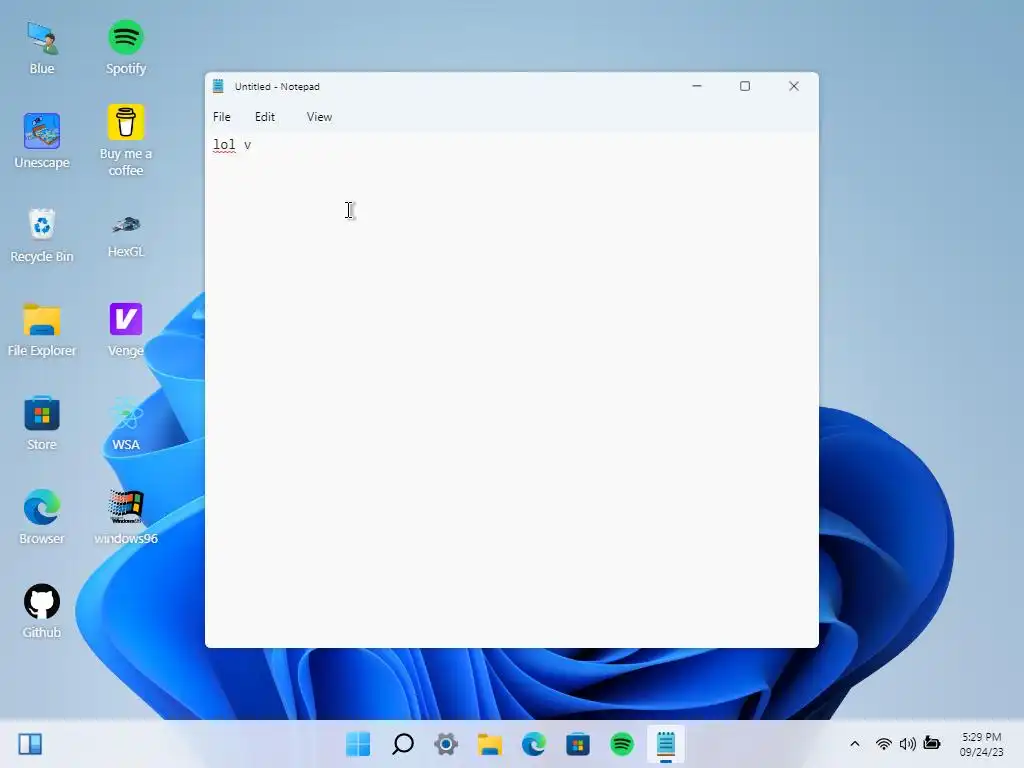Open Settings from the taskbar
Screen dimensions: 1024x768
[x=446, y=744]
